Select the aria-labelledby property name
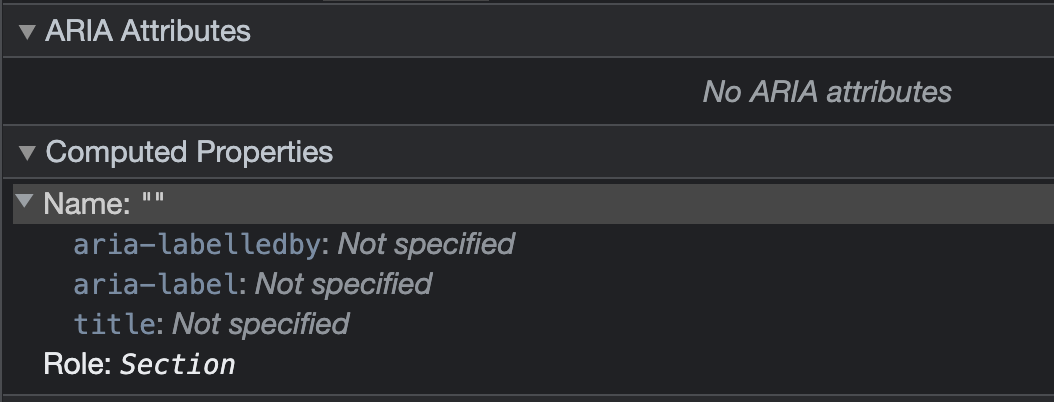 (197, 245)
